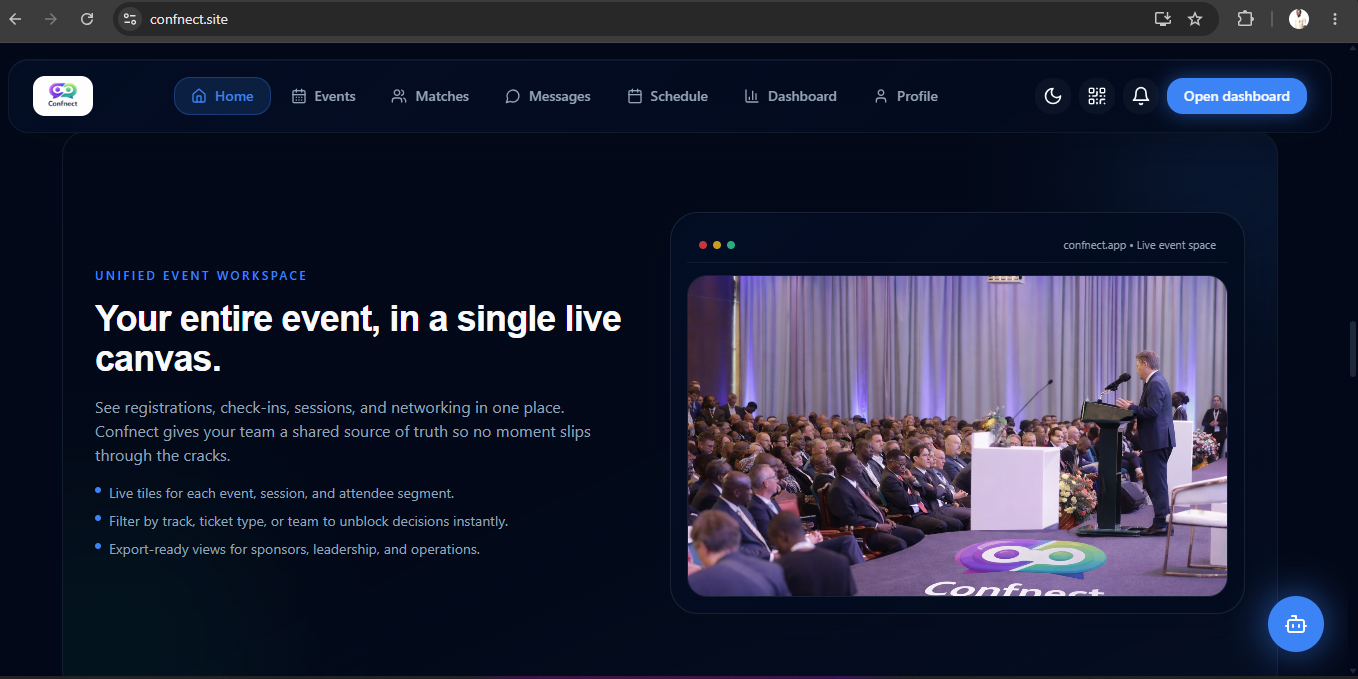Click the Open dashboard button
1358x679 pixels.
click(1237, 96)
